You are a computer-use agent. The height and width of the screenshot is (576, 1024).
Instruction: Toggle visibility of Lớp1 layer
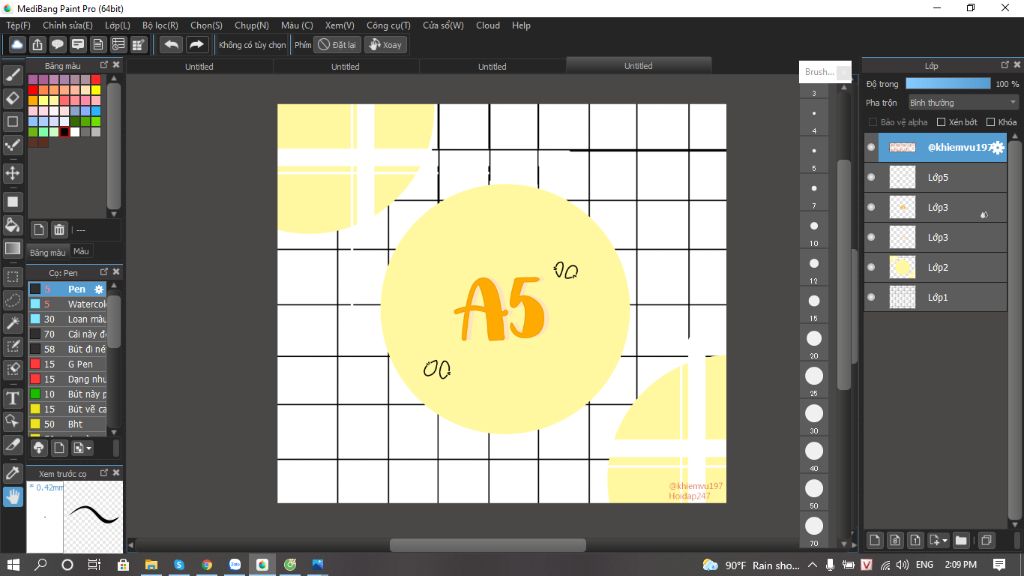(x=871, y=297)
